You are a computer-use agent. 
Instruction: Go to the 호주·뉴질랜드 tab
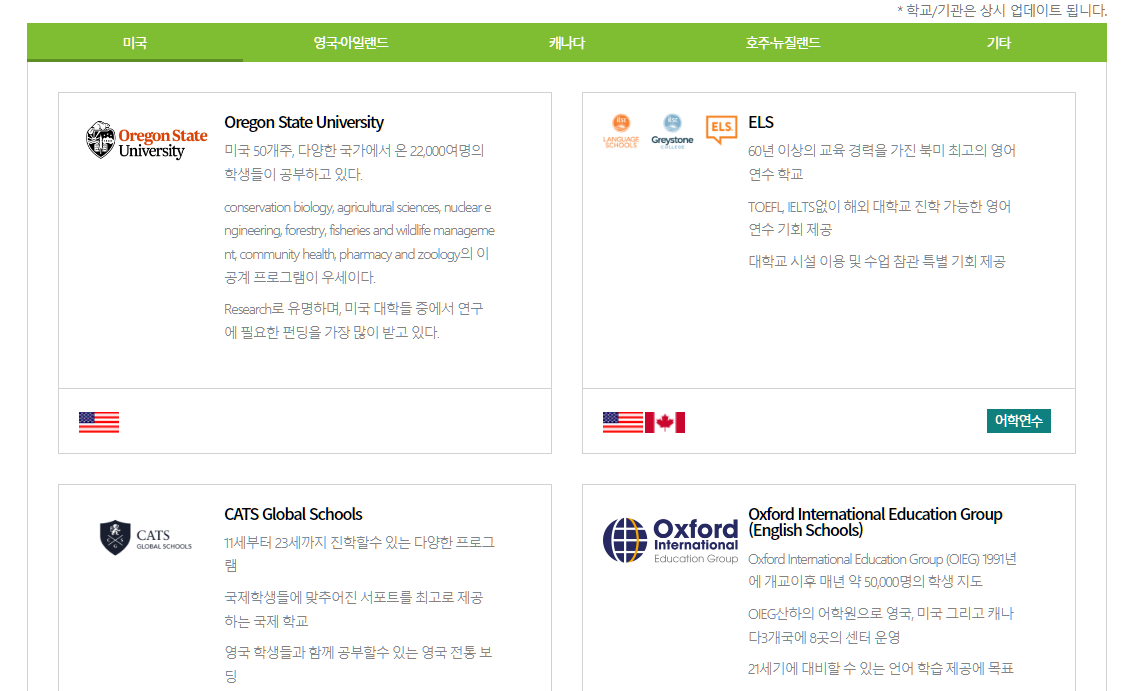[783, 43]
